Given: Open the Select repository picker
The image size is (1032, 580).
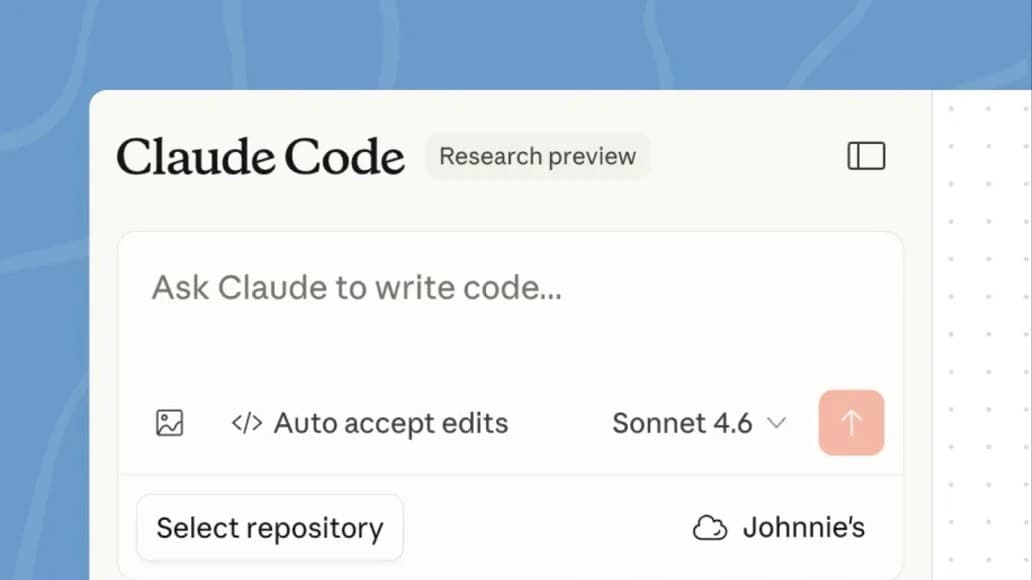Looking at the screenshot, I should click(270, 528).
